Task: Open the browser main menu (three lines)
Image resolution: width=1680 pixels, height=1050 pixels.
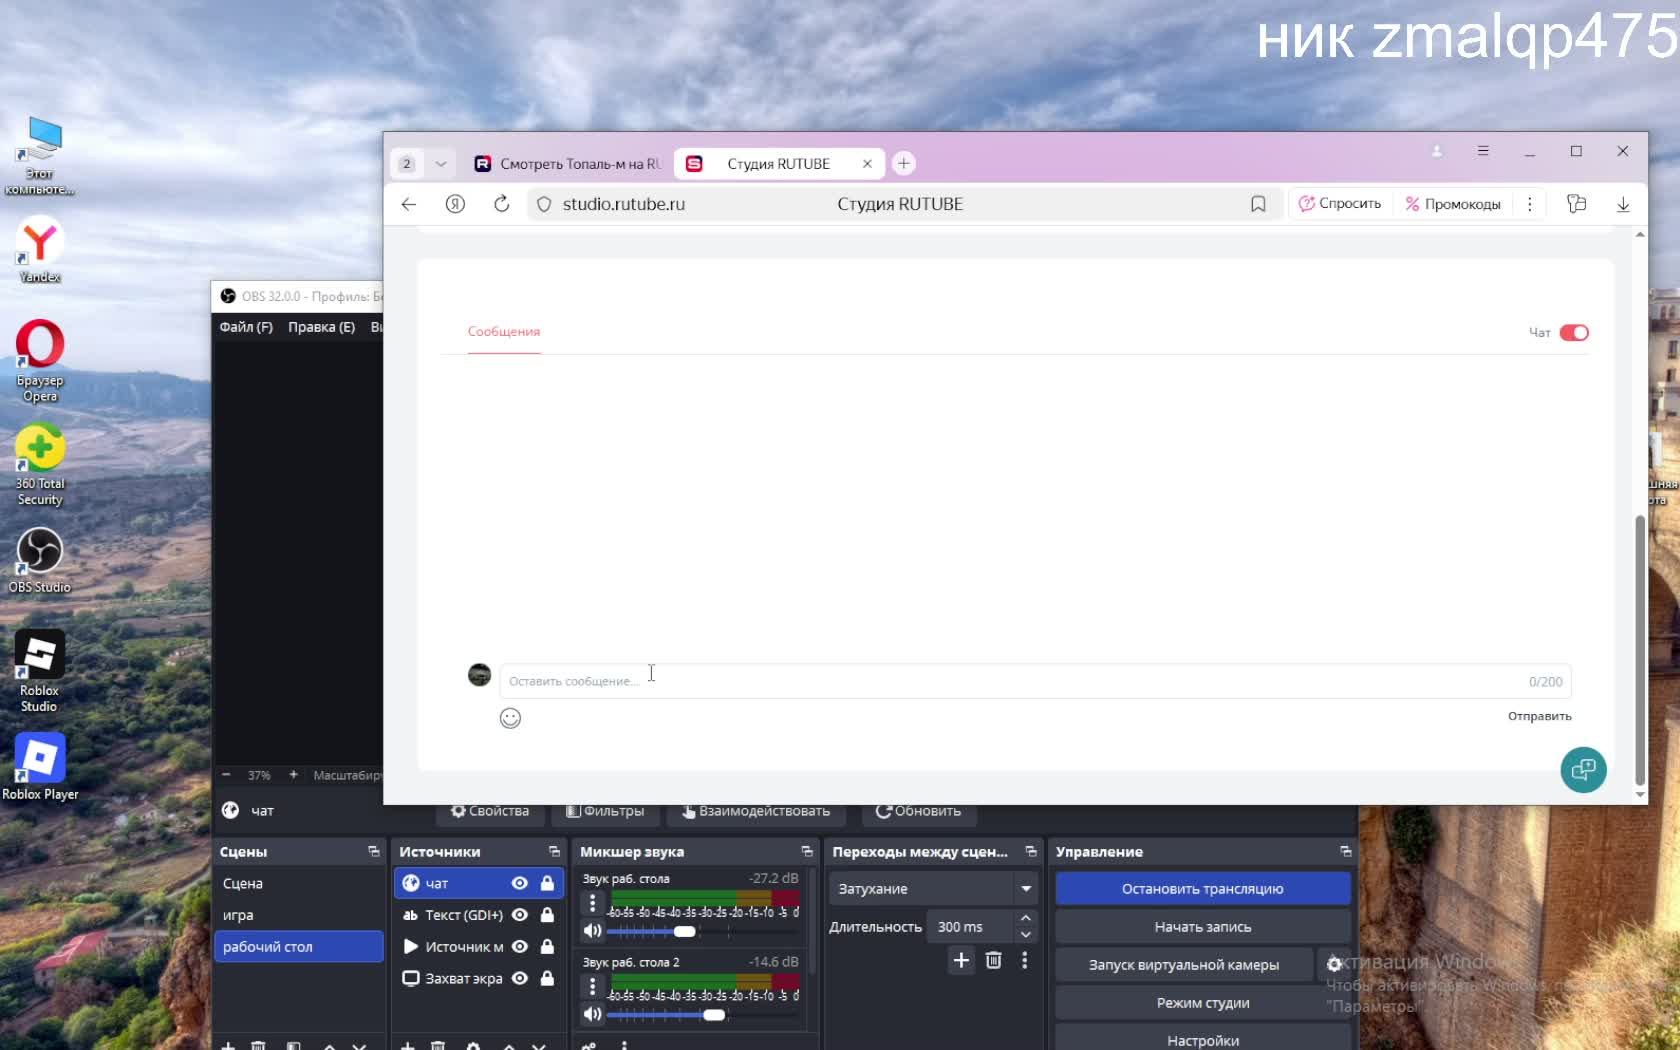Action: tap(1483, 151)
